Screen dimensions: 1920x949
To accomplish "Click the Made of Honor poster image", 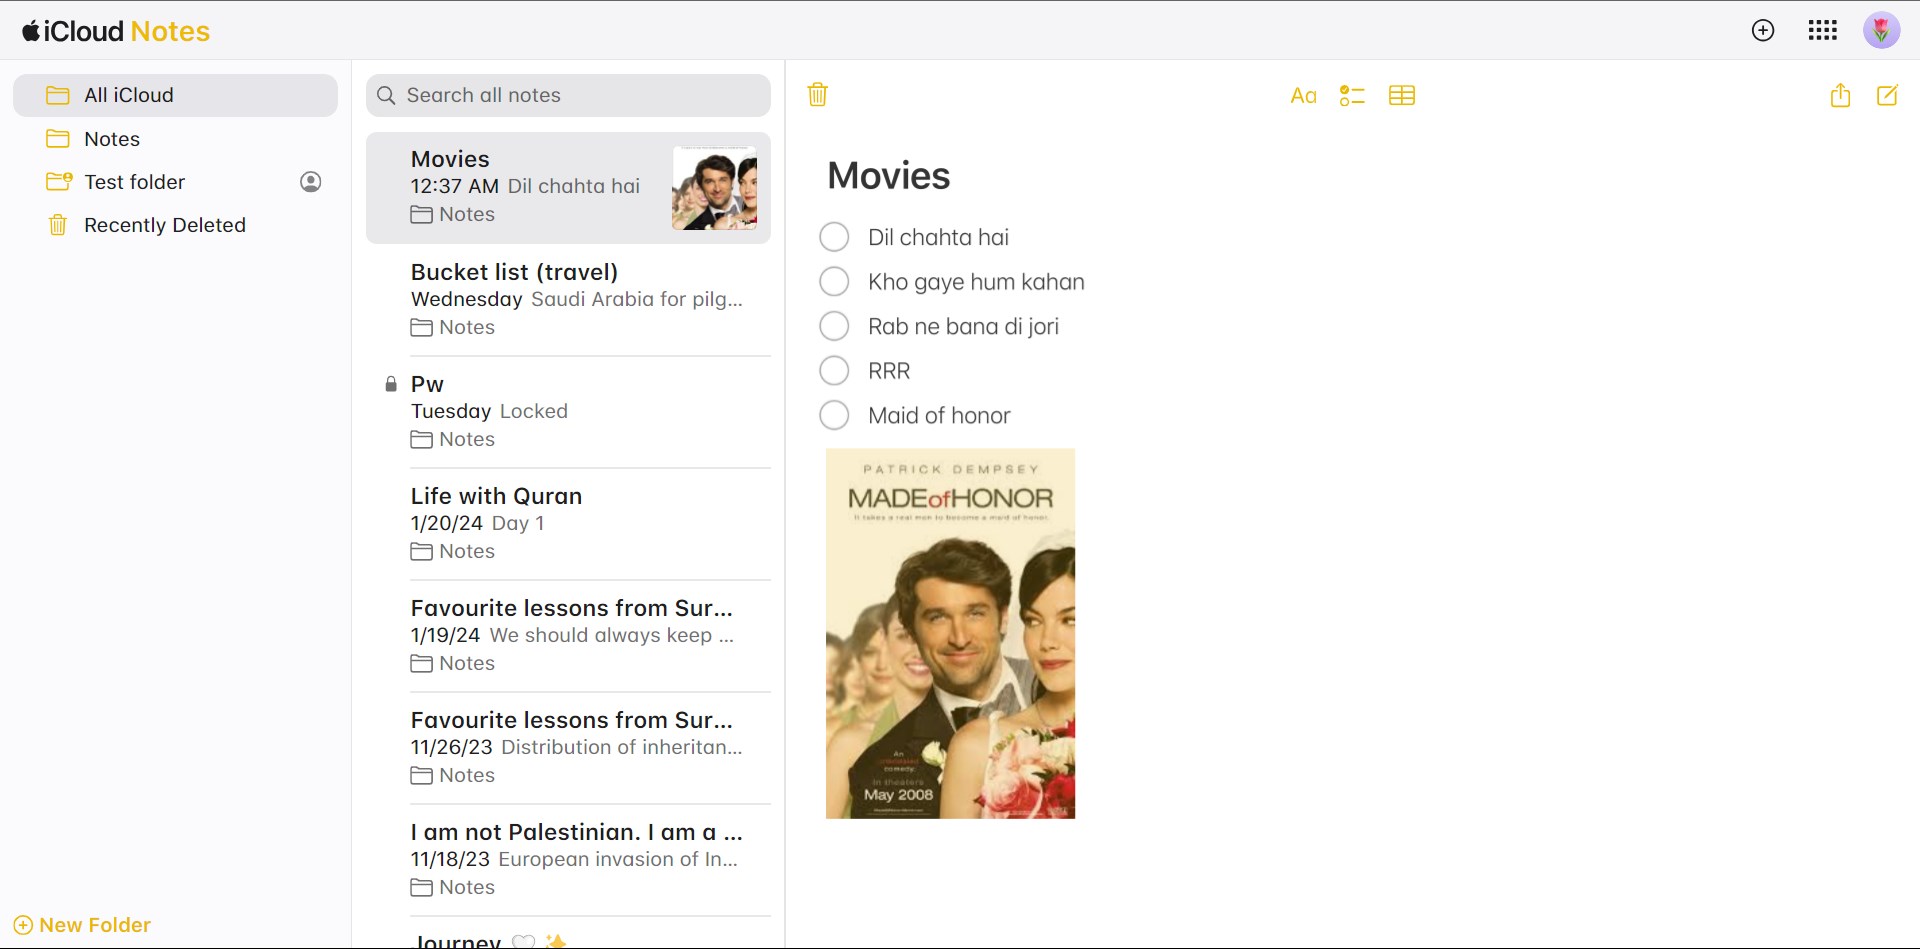I will 950,633.
